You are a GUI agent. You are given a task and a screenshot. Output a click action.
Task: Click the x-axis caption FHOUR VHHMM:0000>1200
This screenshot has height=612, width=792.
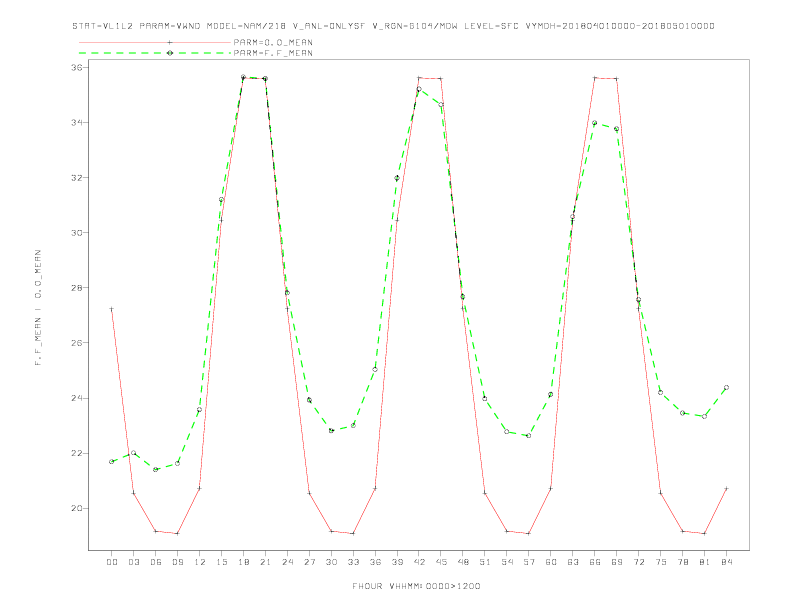point(416,586)
